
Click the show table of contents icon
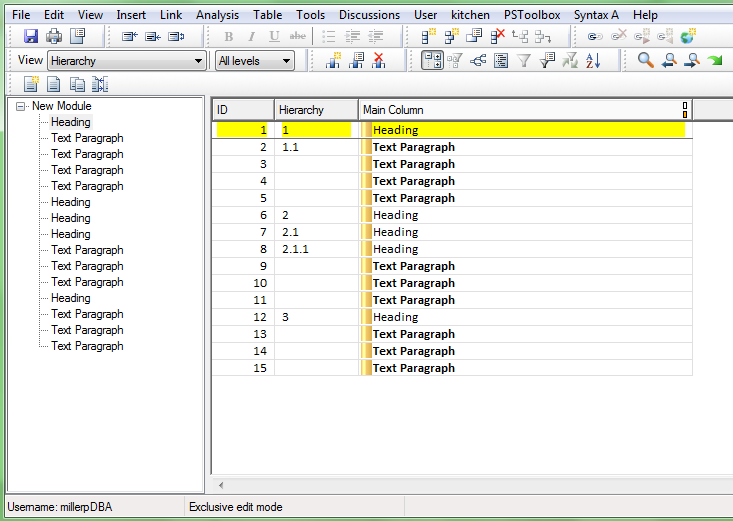pos(501,60)
